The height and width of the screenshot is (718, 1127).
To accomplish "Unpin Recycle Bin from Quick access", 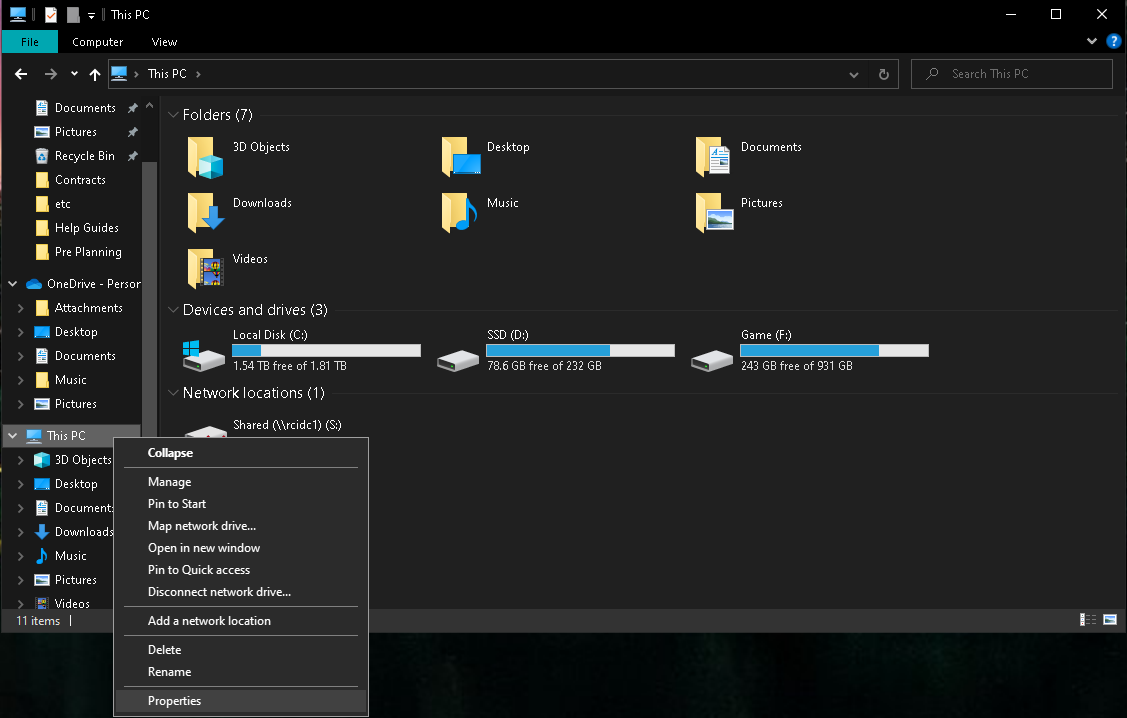I will (x=132, y=156).
